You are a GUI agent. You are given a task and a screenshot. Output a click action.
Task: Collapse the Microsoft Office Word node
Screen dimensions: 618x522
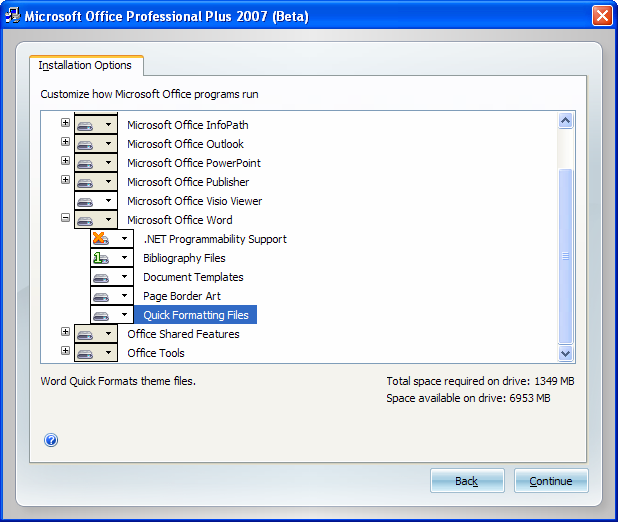pos(65,218)
